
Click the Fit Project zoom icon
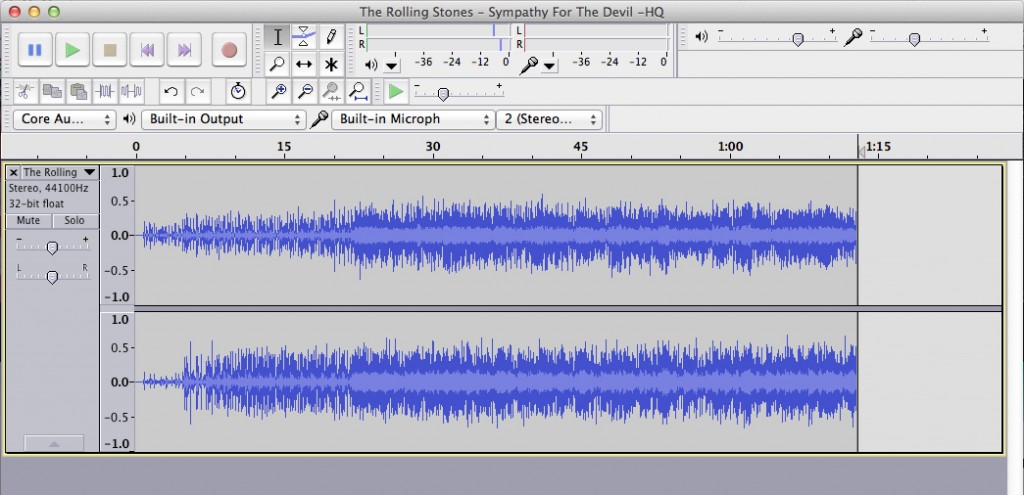coord(358,91)
